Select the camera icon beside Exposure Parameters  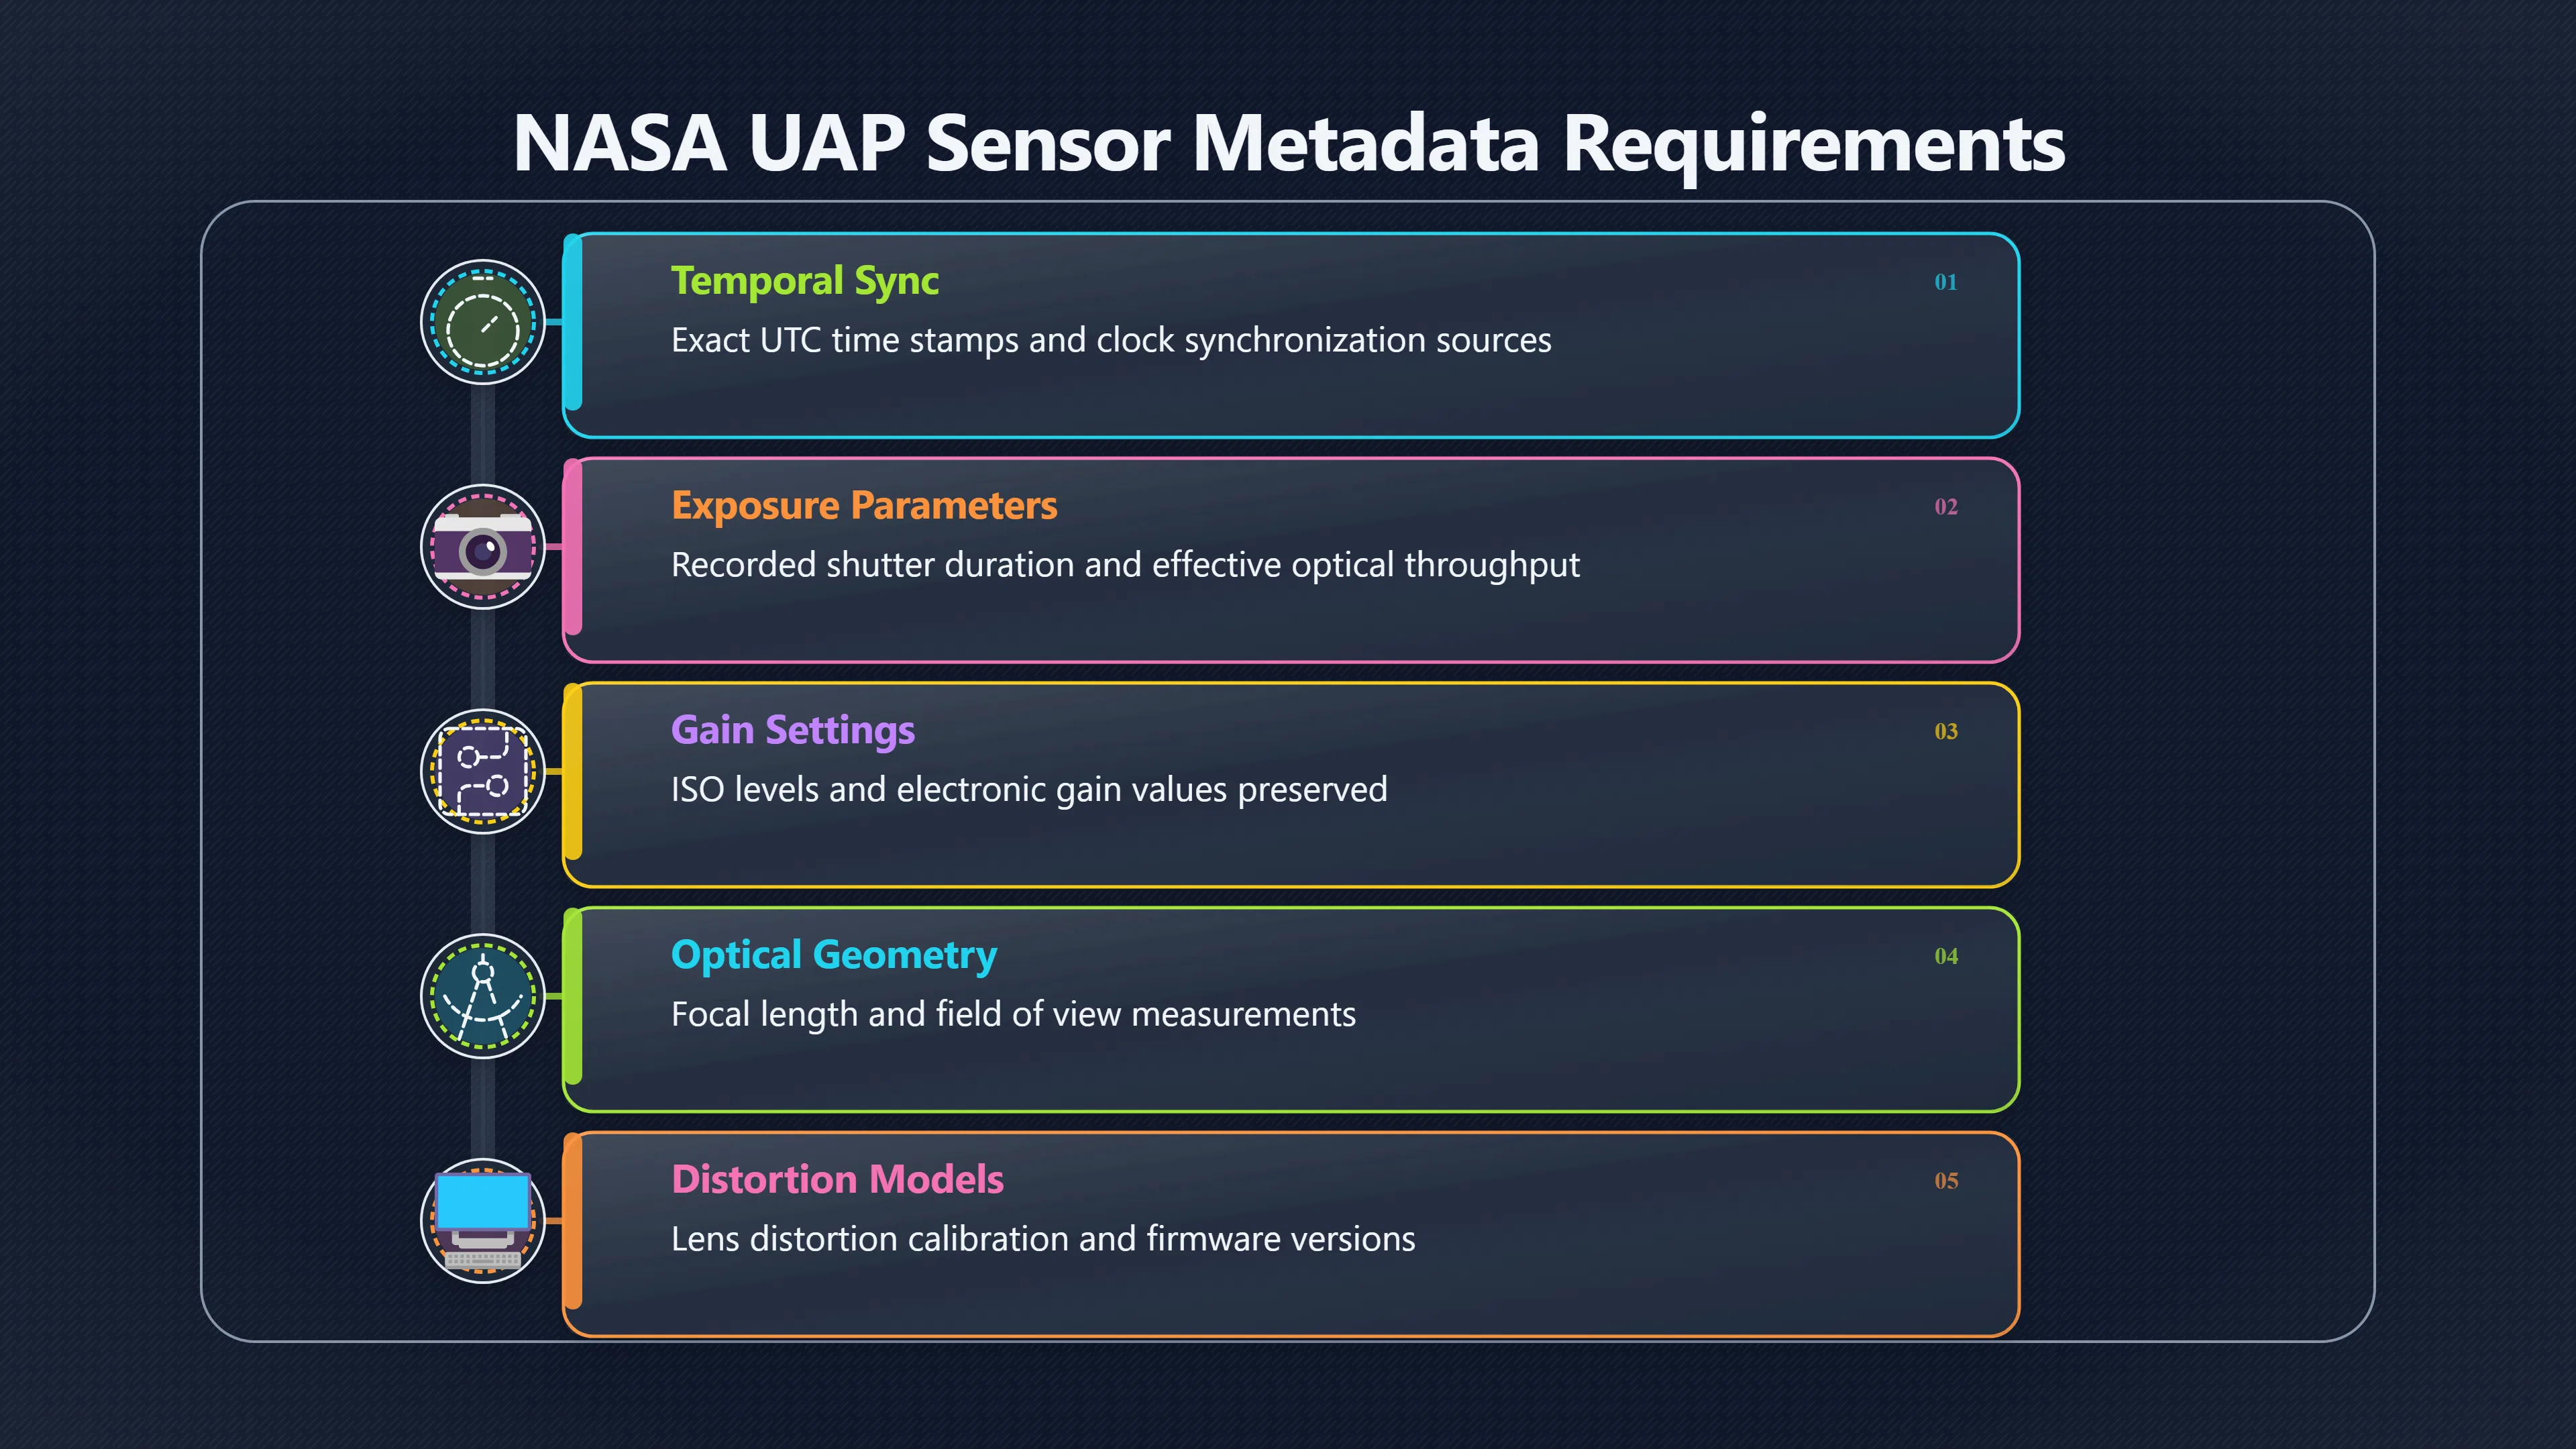click(x=483, y=547)
